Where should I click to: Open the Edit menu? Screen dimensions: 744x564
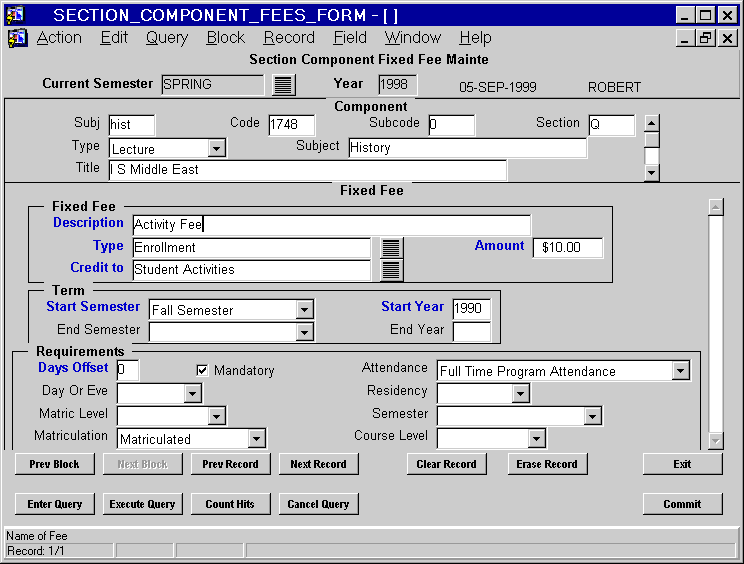[x=114, y=37]
